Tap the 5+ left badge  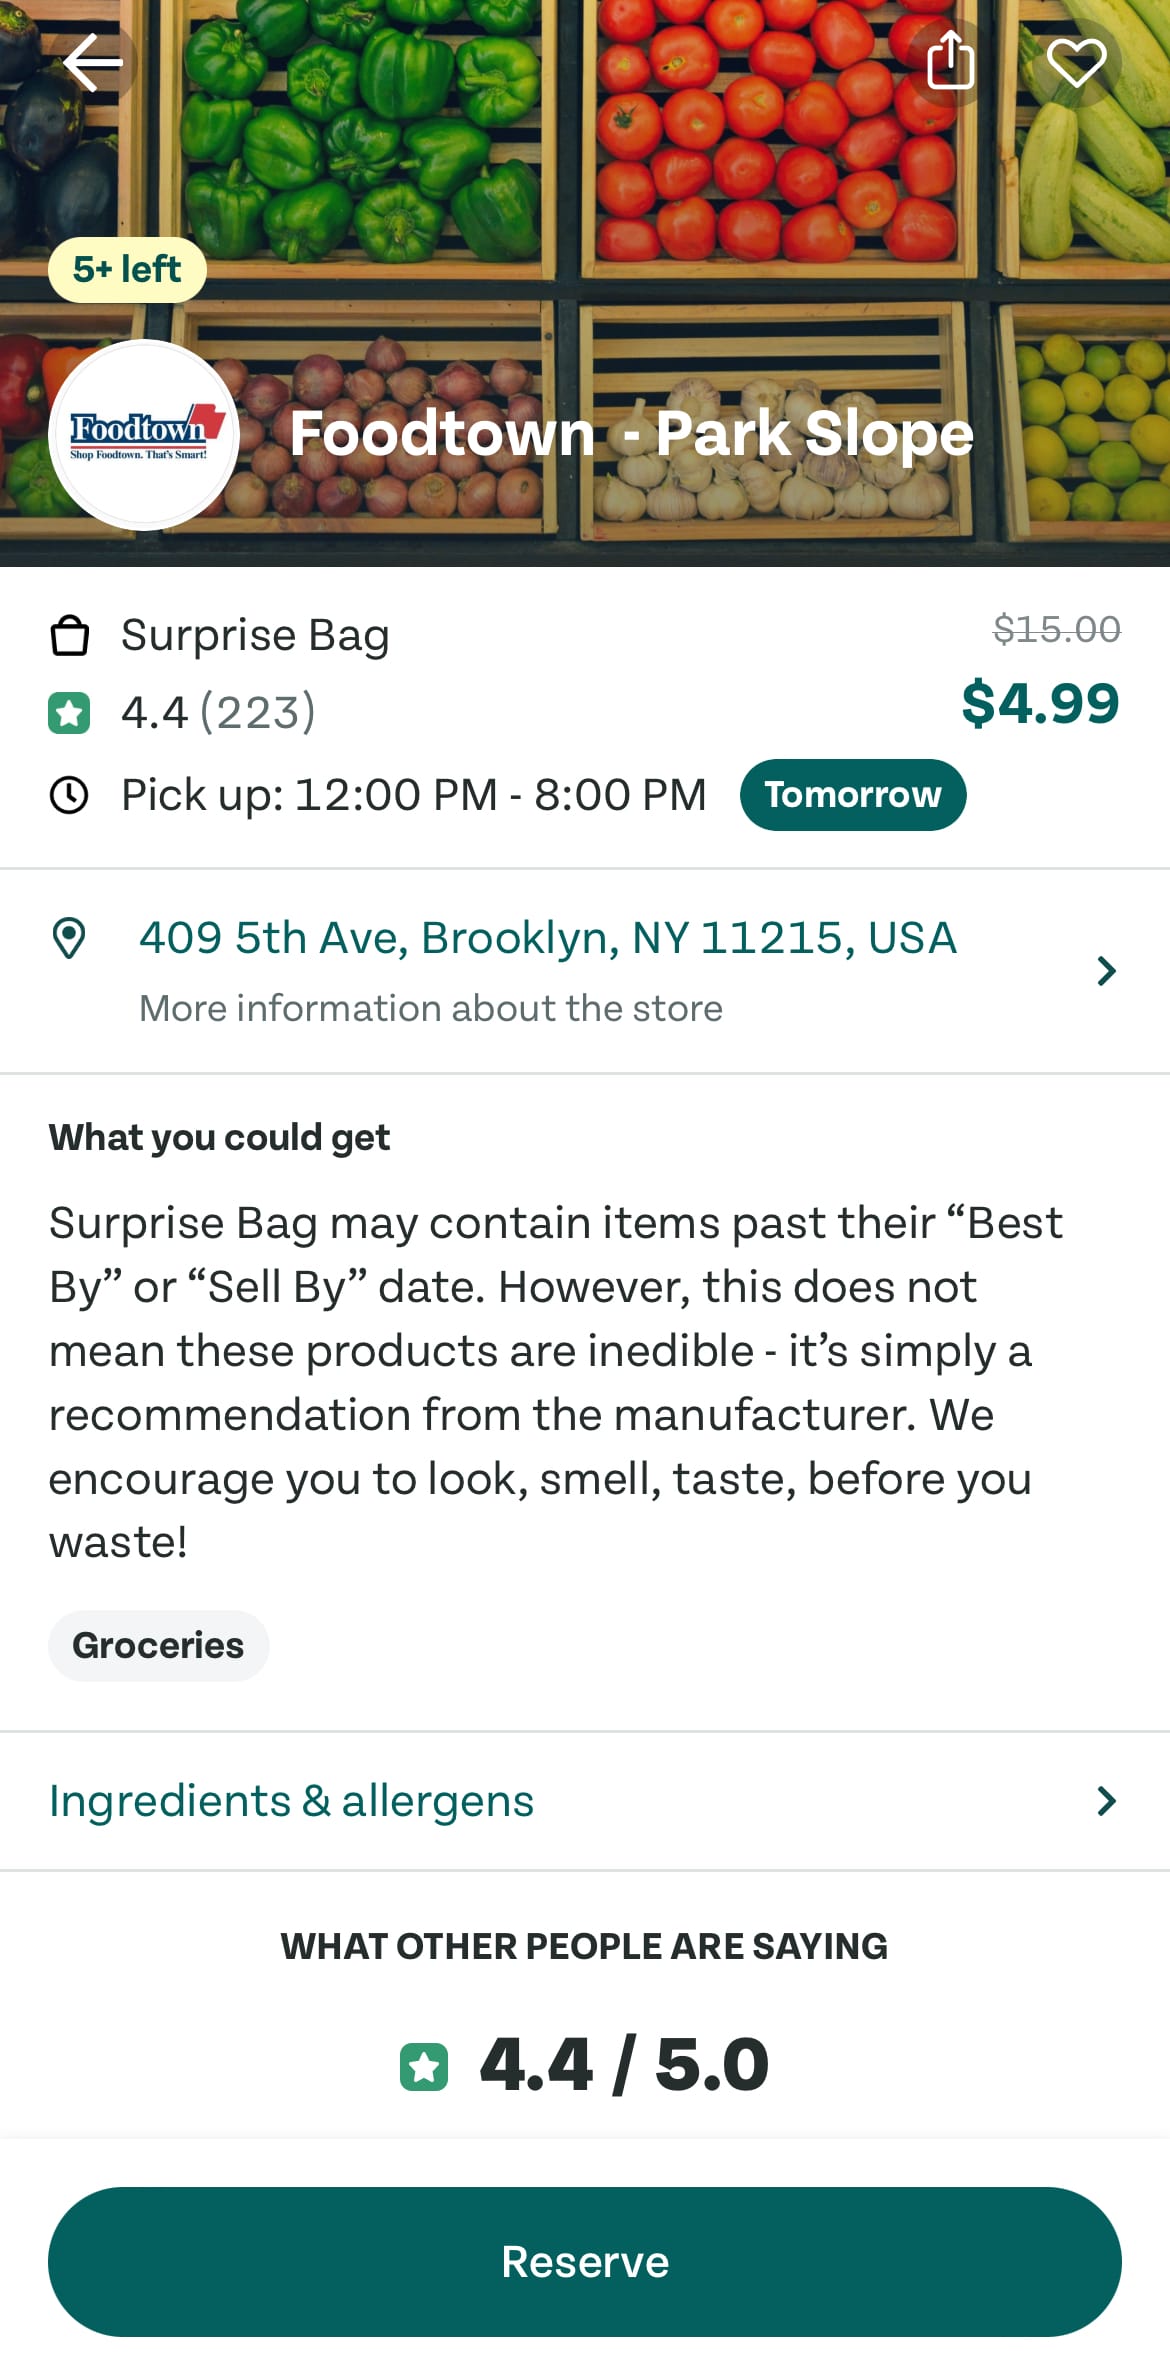click(127, 270)
